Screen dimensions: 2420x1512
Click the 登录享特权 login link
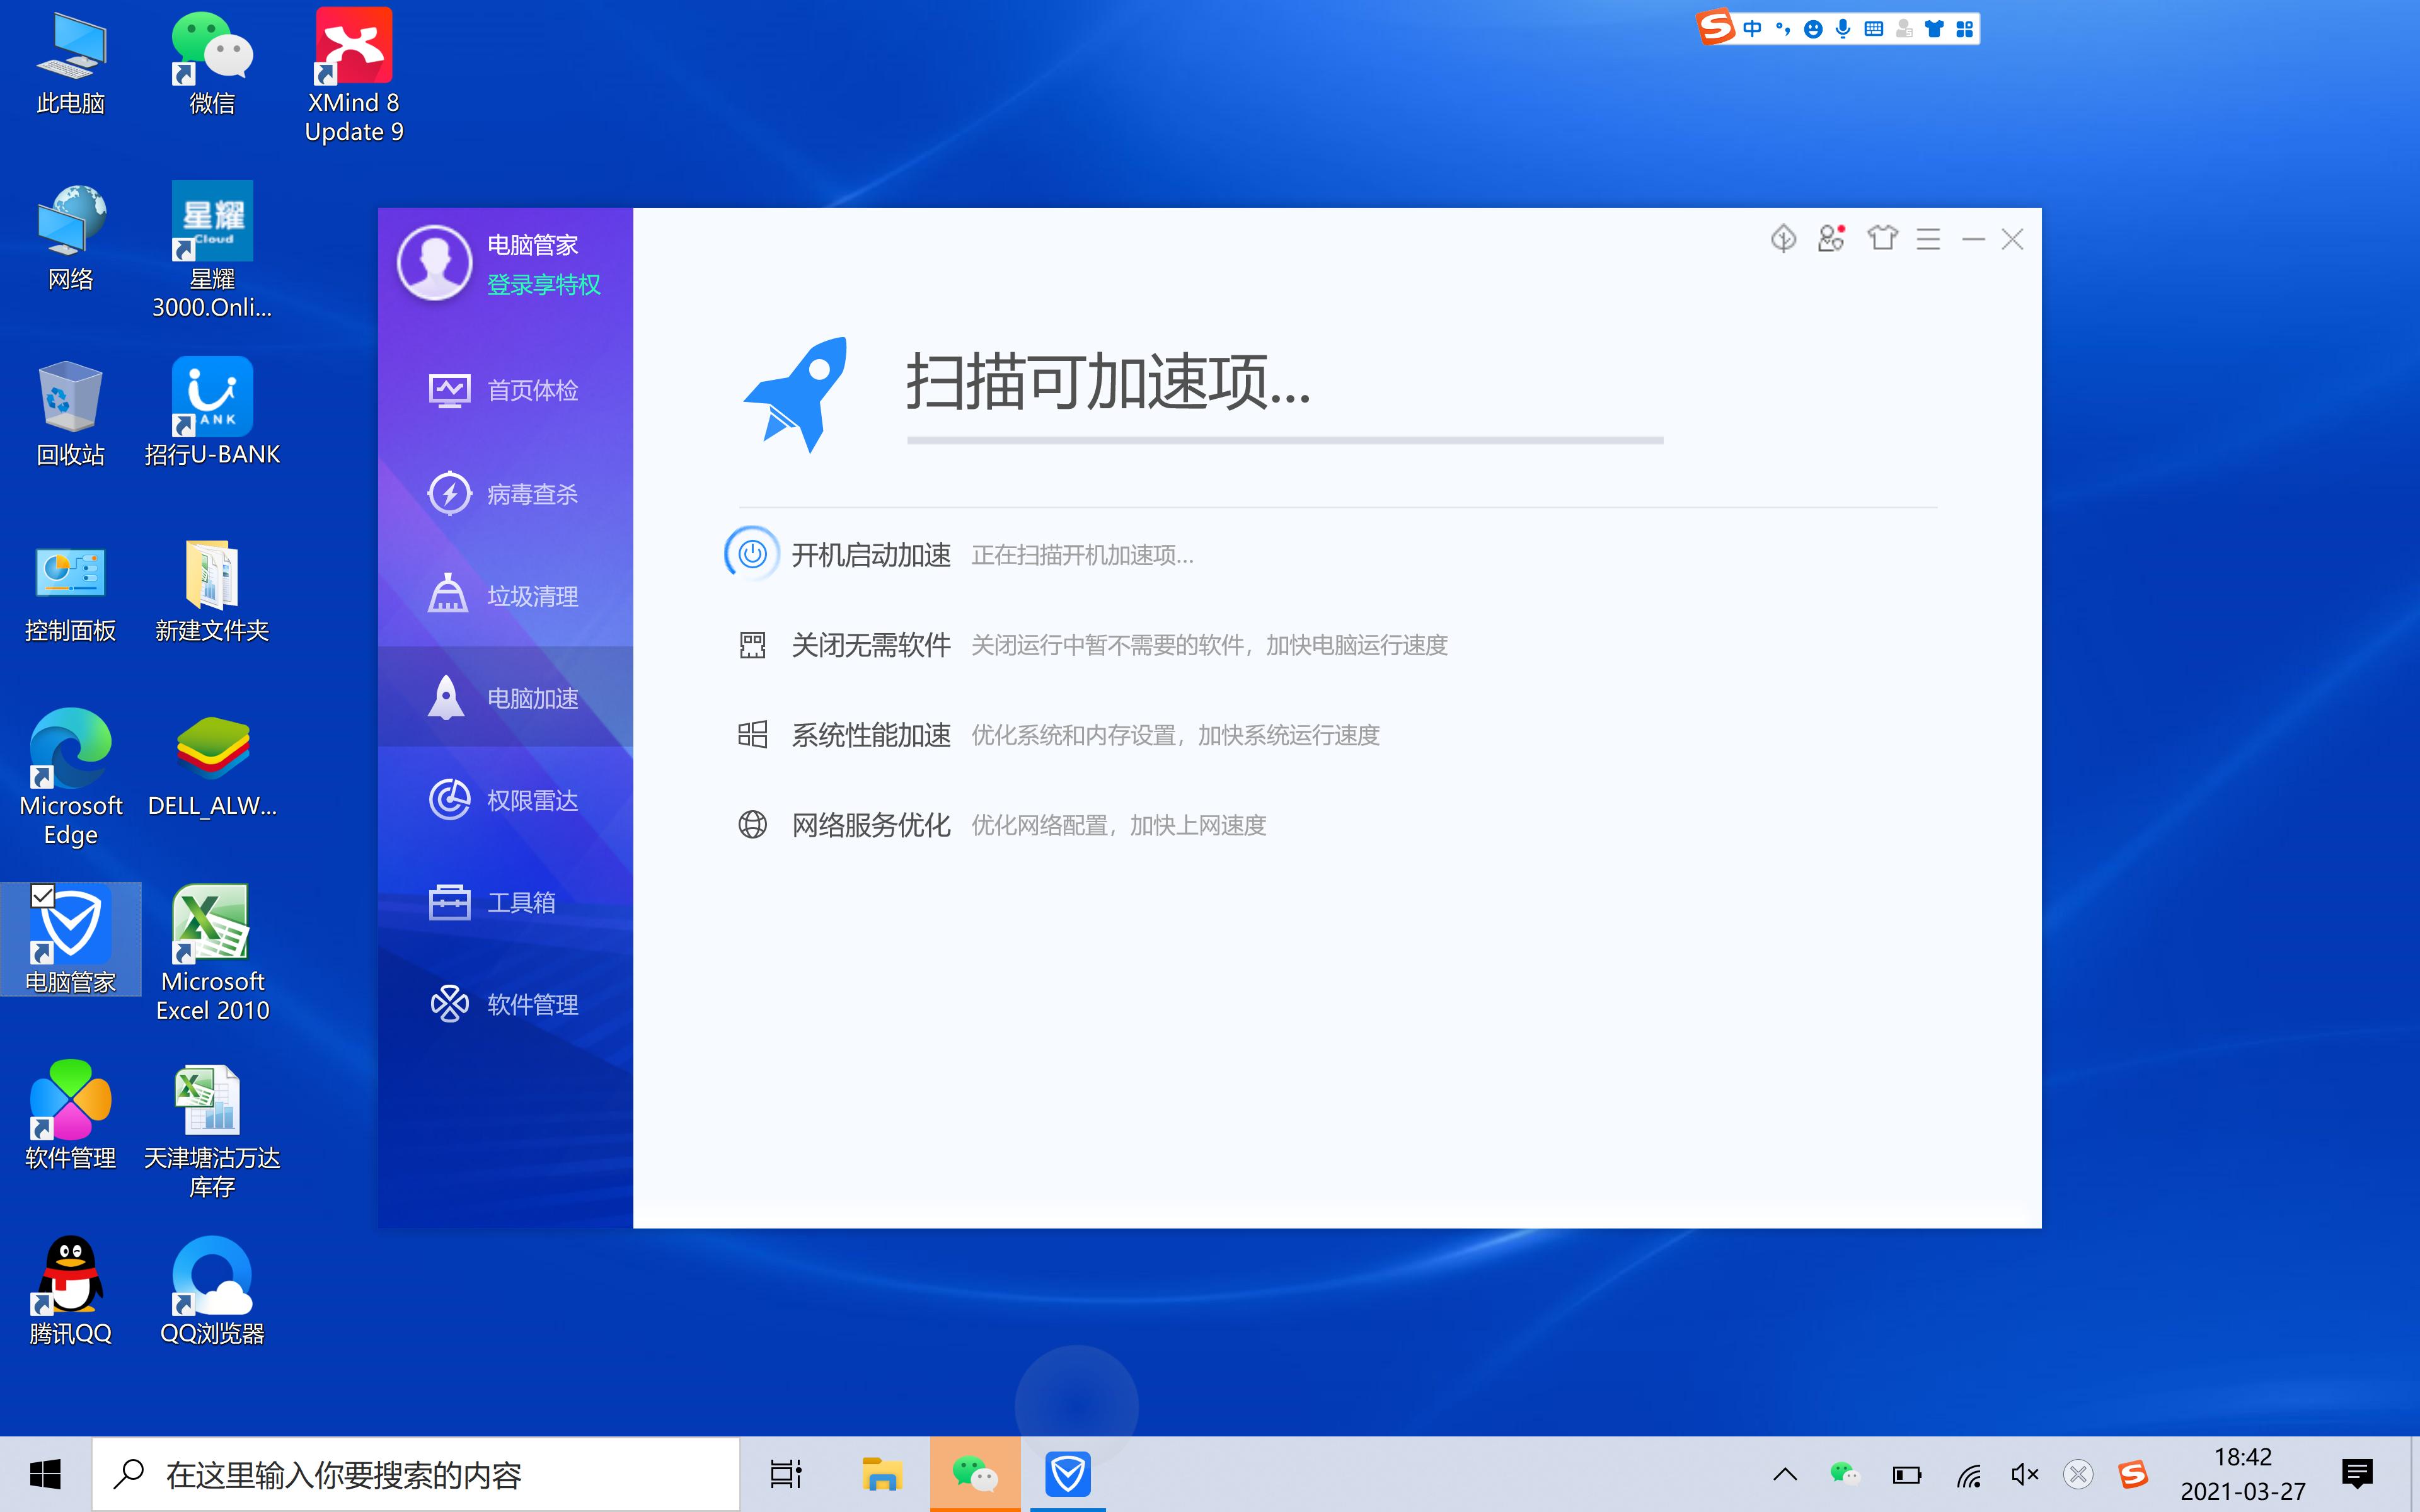[x=543, y=285]
